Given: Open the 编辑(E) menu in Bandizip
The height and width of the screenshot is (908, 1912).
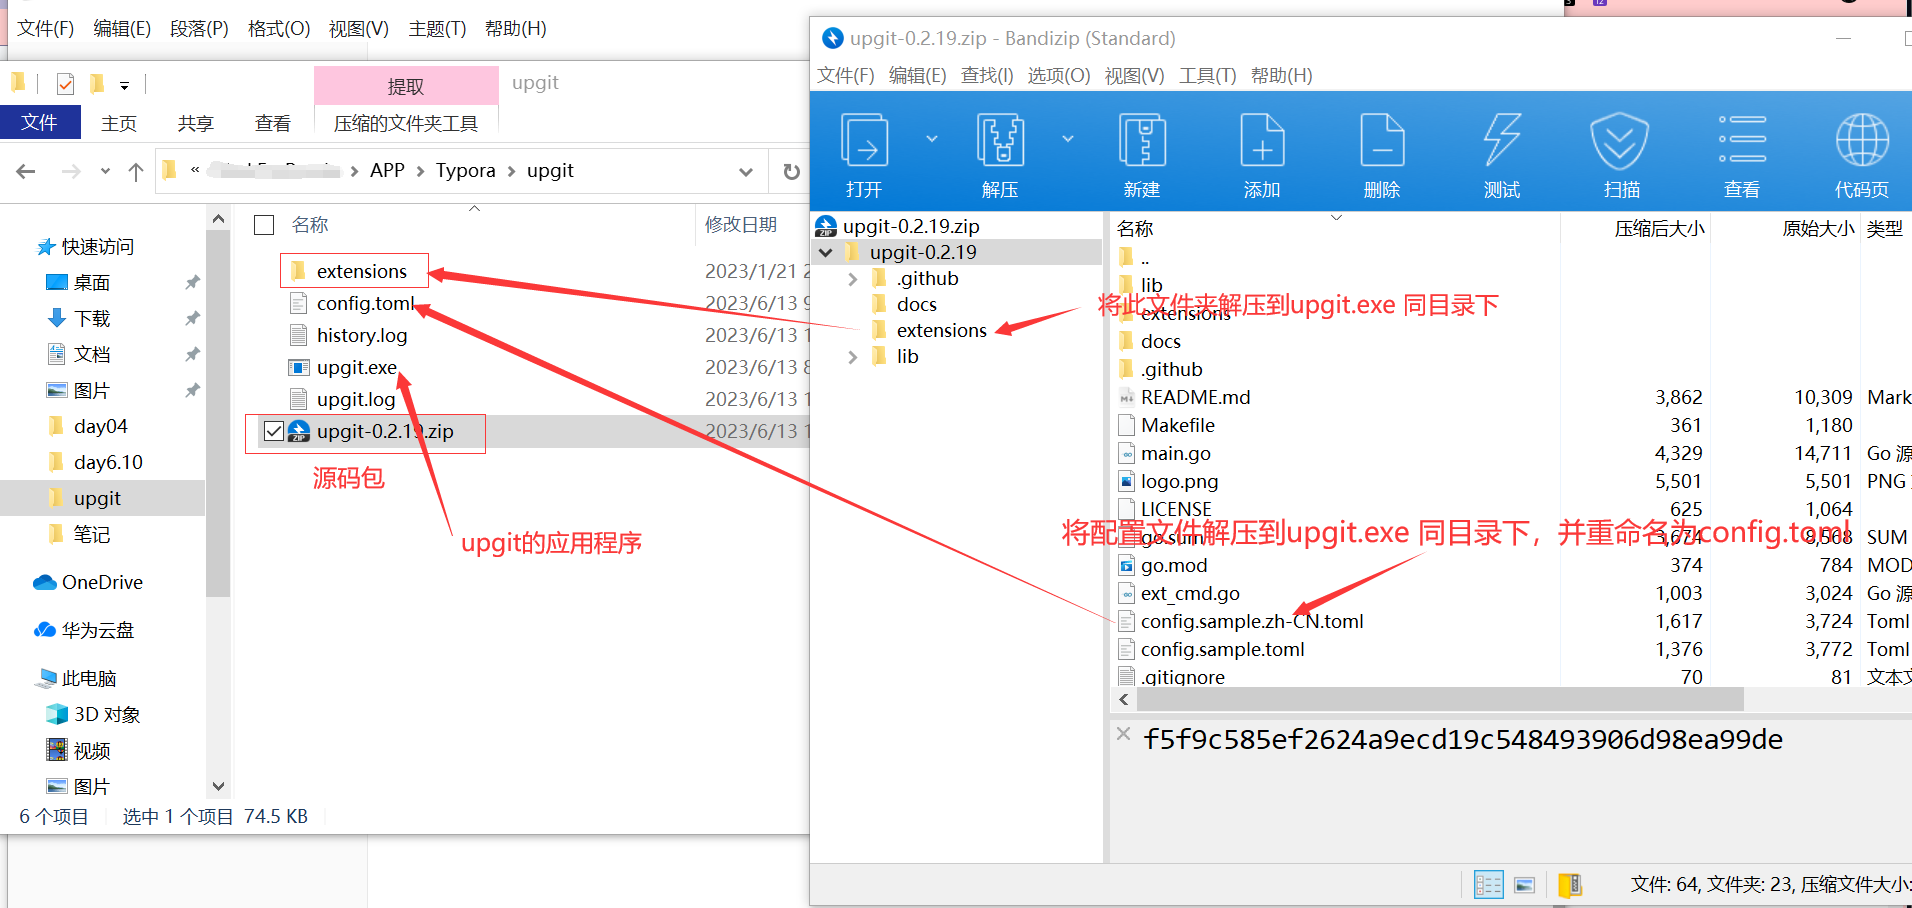Looking at the screenshot, I should 917,75.
